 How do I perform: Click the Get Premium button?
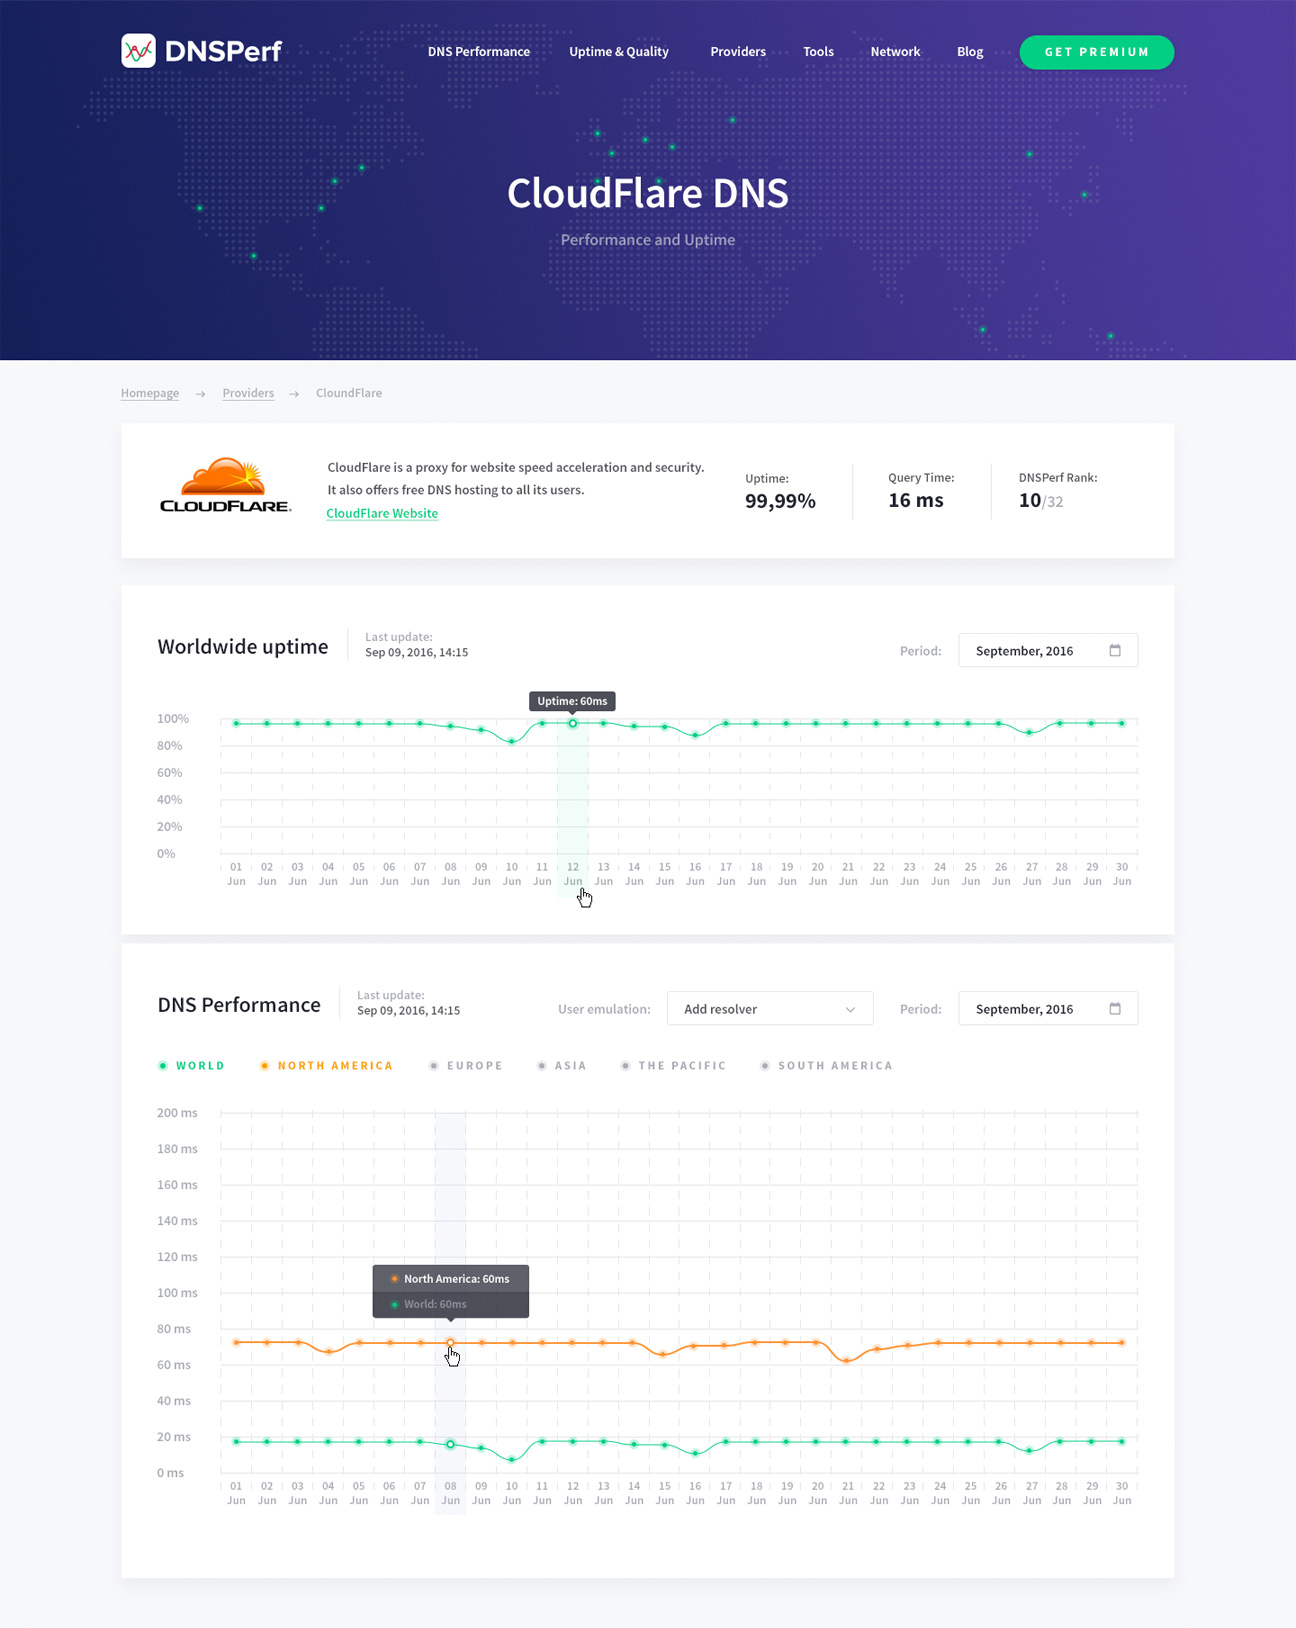pos(1097,52)
